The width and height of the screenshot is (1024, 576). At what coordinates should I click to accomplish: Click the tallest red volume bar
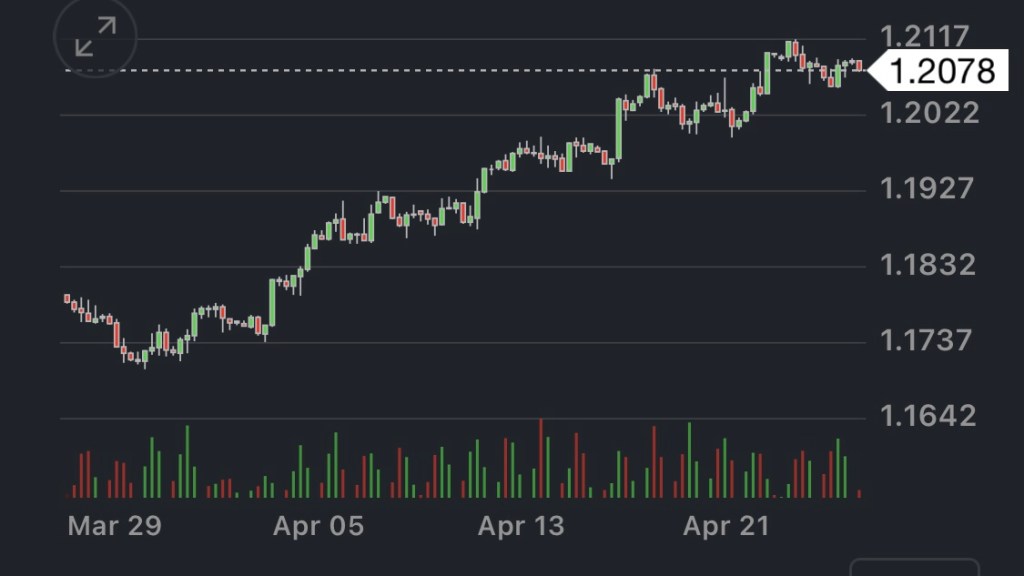pyautogui.click(x=541, y=458)
